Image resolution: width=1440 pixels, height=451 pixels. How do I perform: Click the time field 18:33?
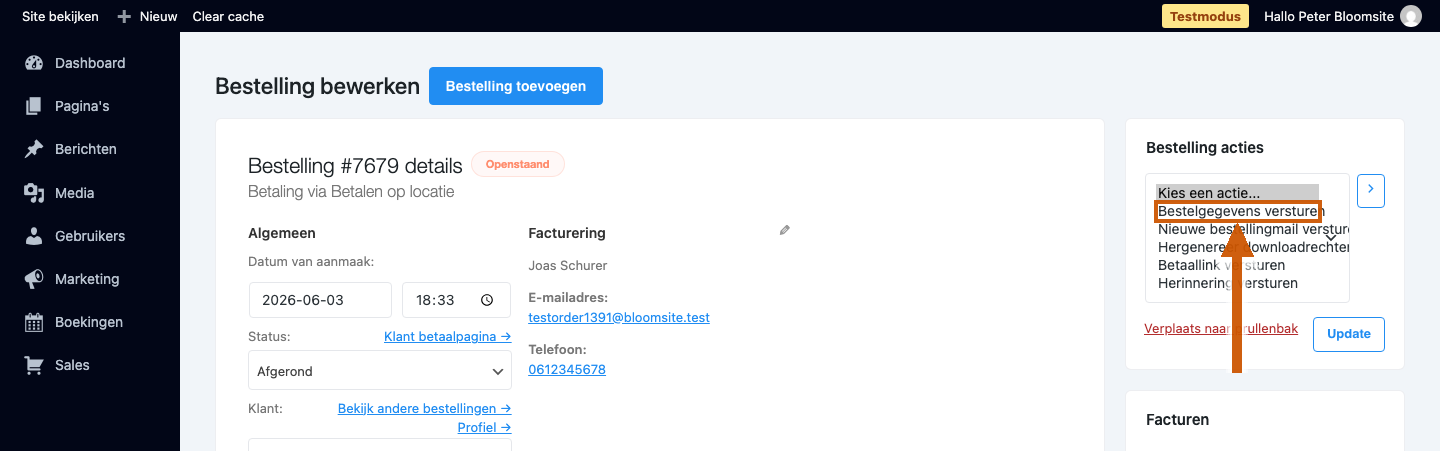(456, 300)
